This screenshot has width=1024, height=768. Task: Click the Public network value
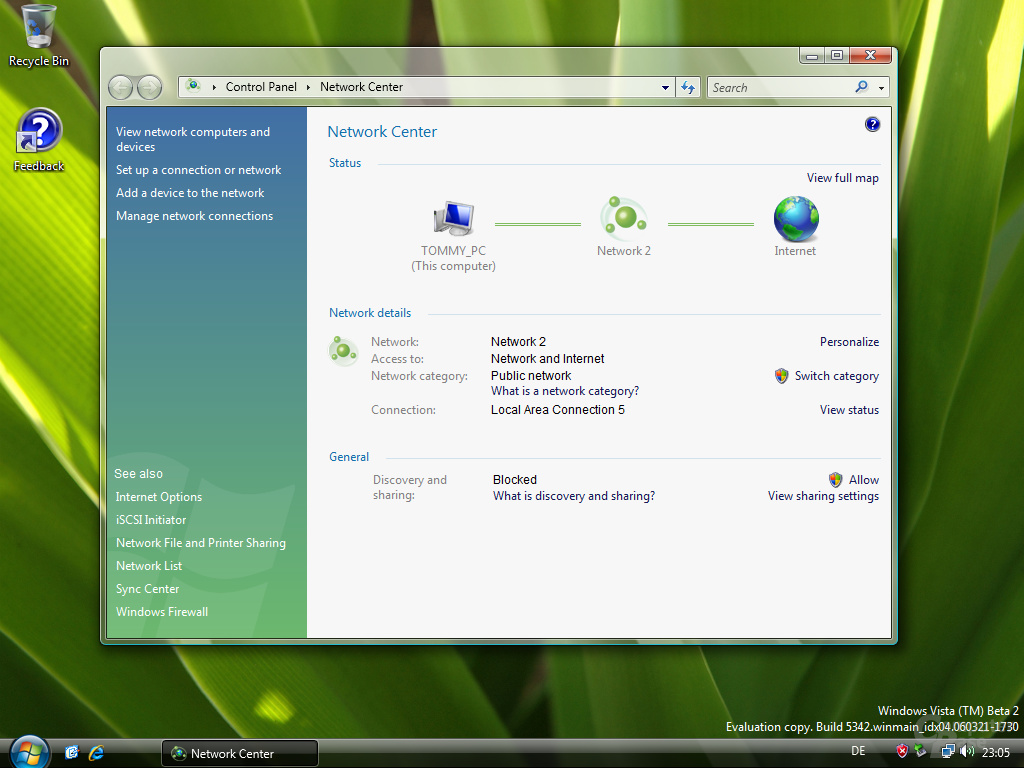point(531,376)
